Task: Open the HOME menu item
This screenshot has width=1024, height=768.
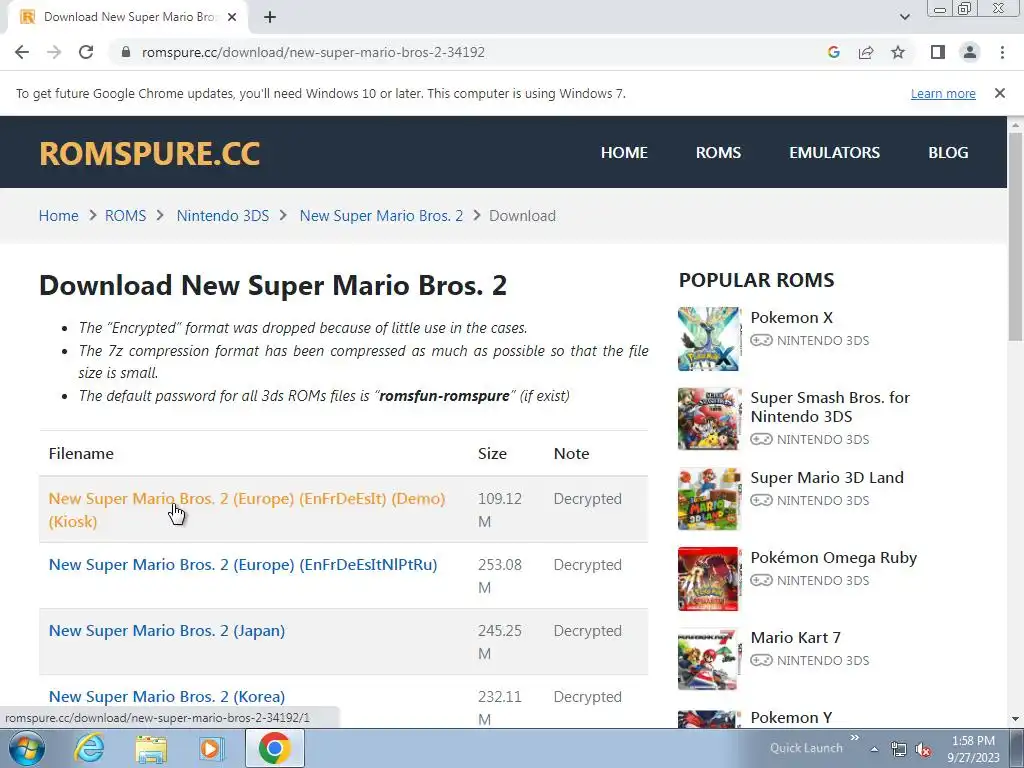Action: pos(624,152)
